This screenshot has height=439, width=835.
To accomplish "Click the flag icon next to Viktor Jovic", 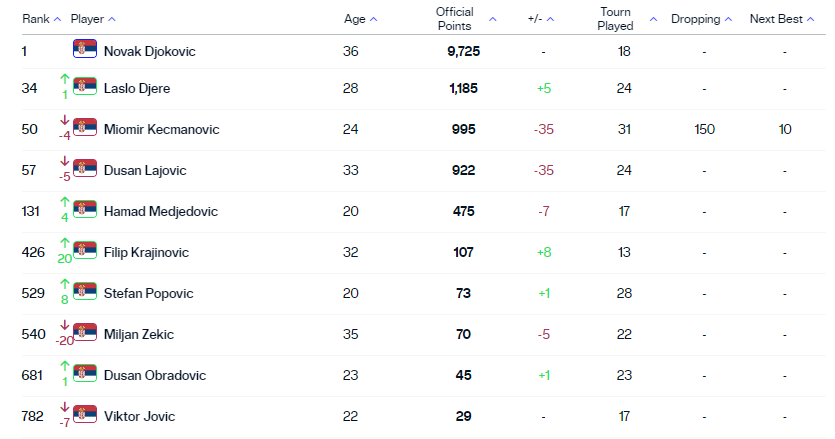I will 84,414.
